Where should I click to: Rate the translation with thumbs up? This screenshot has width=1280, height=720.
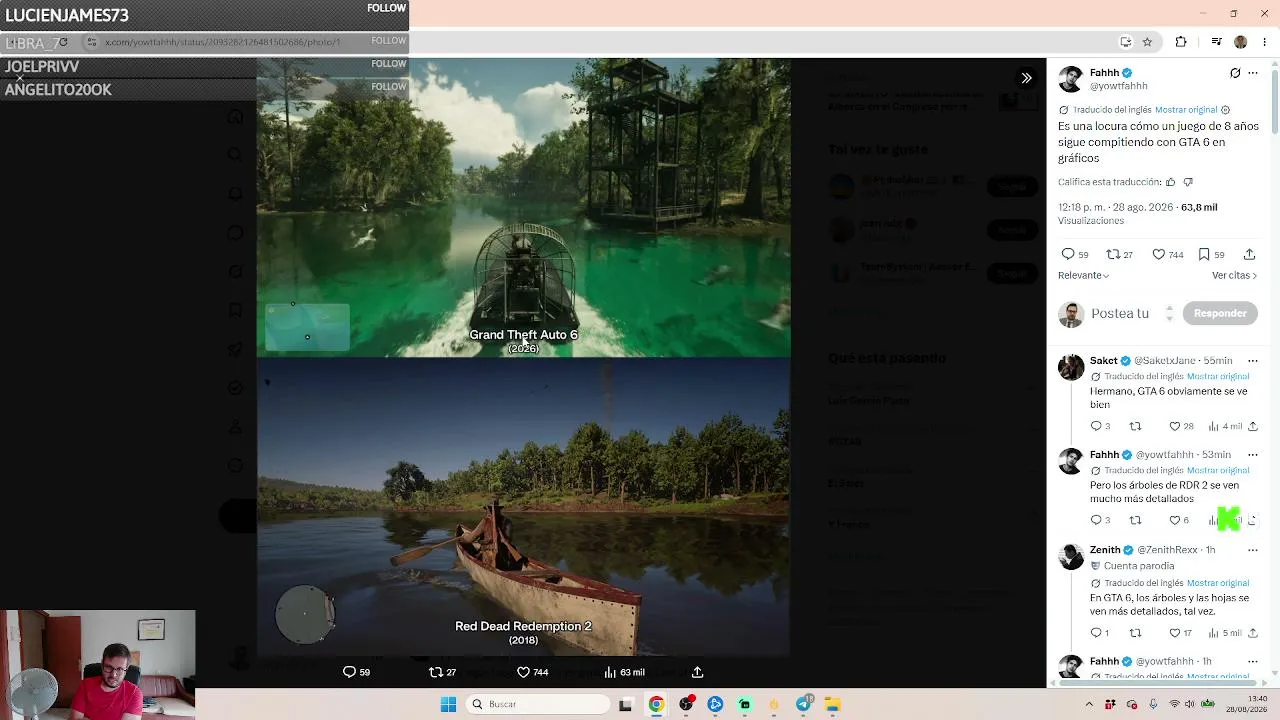click(1170, 182)
